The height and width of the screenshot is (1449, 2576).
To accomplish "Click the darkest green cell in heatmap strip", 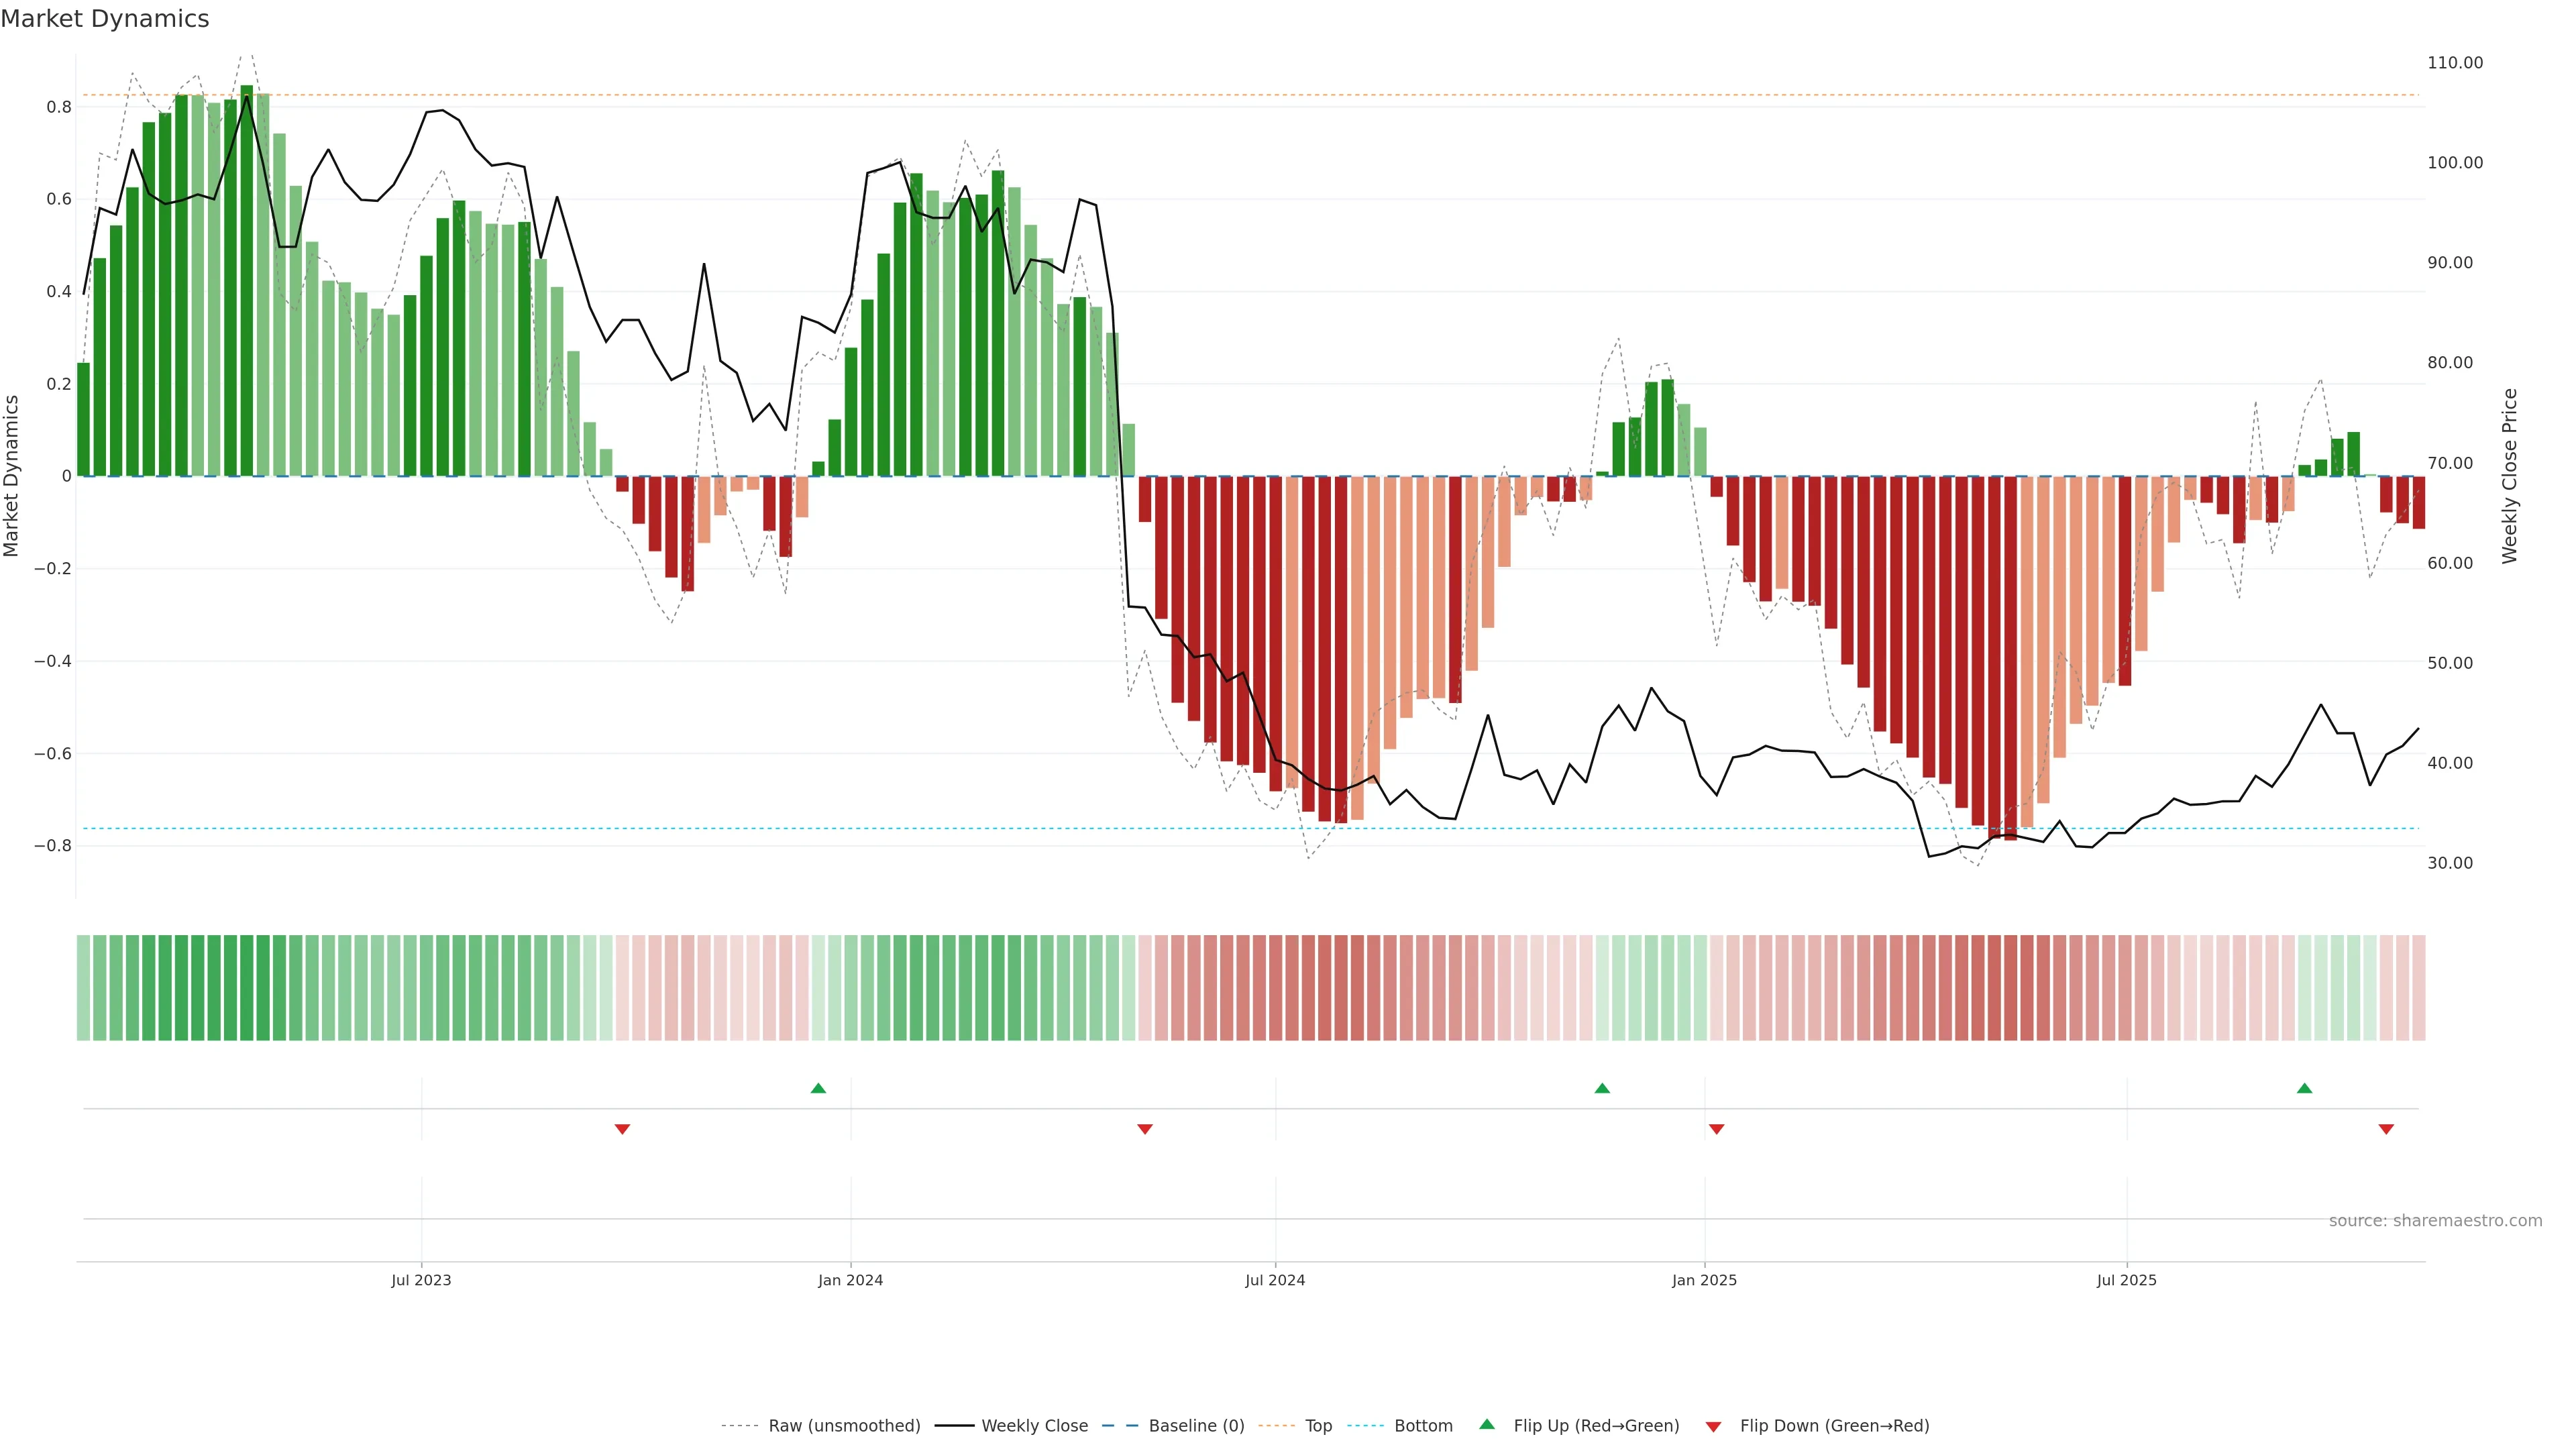I will pyautogui.click(x=247, y=988).
